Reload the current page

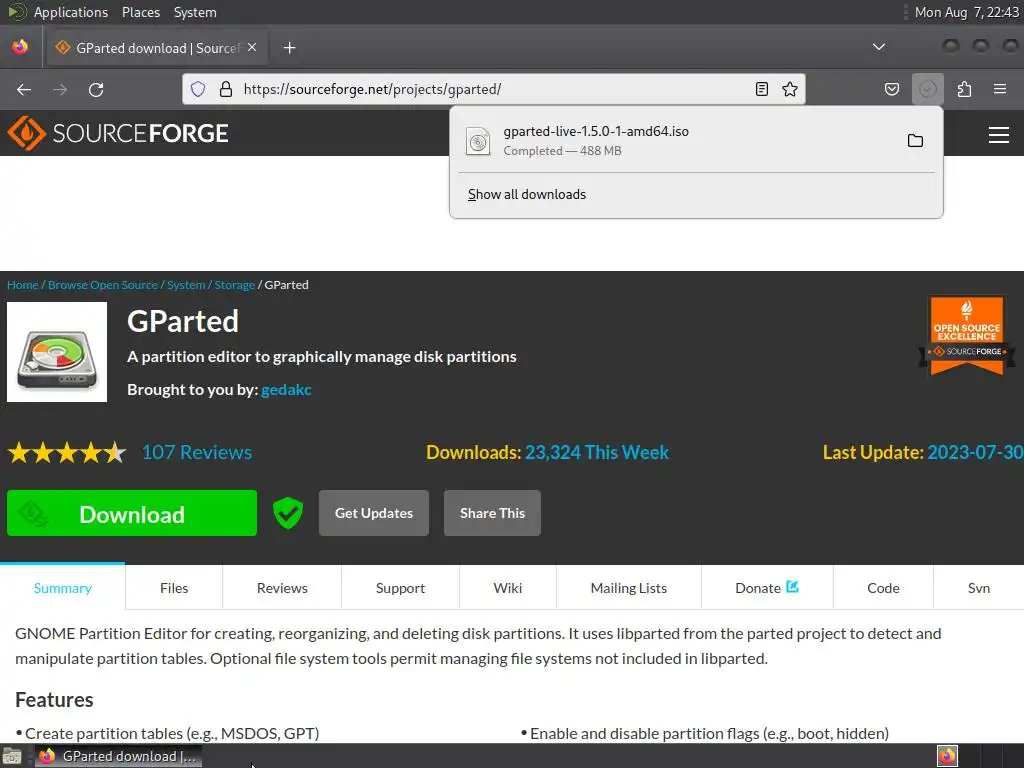click(x=96, y=89)
